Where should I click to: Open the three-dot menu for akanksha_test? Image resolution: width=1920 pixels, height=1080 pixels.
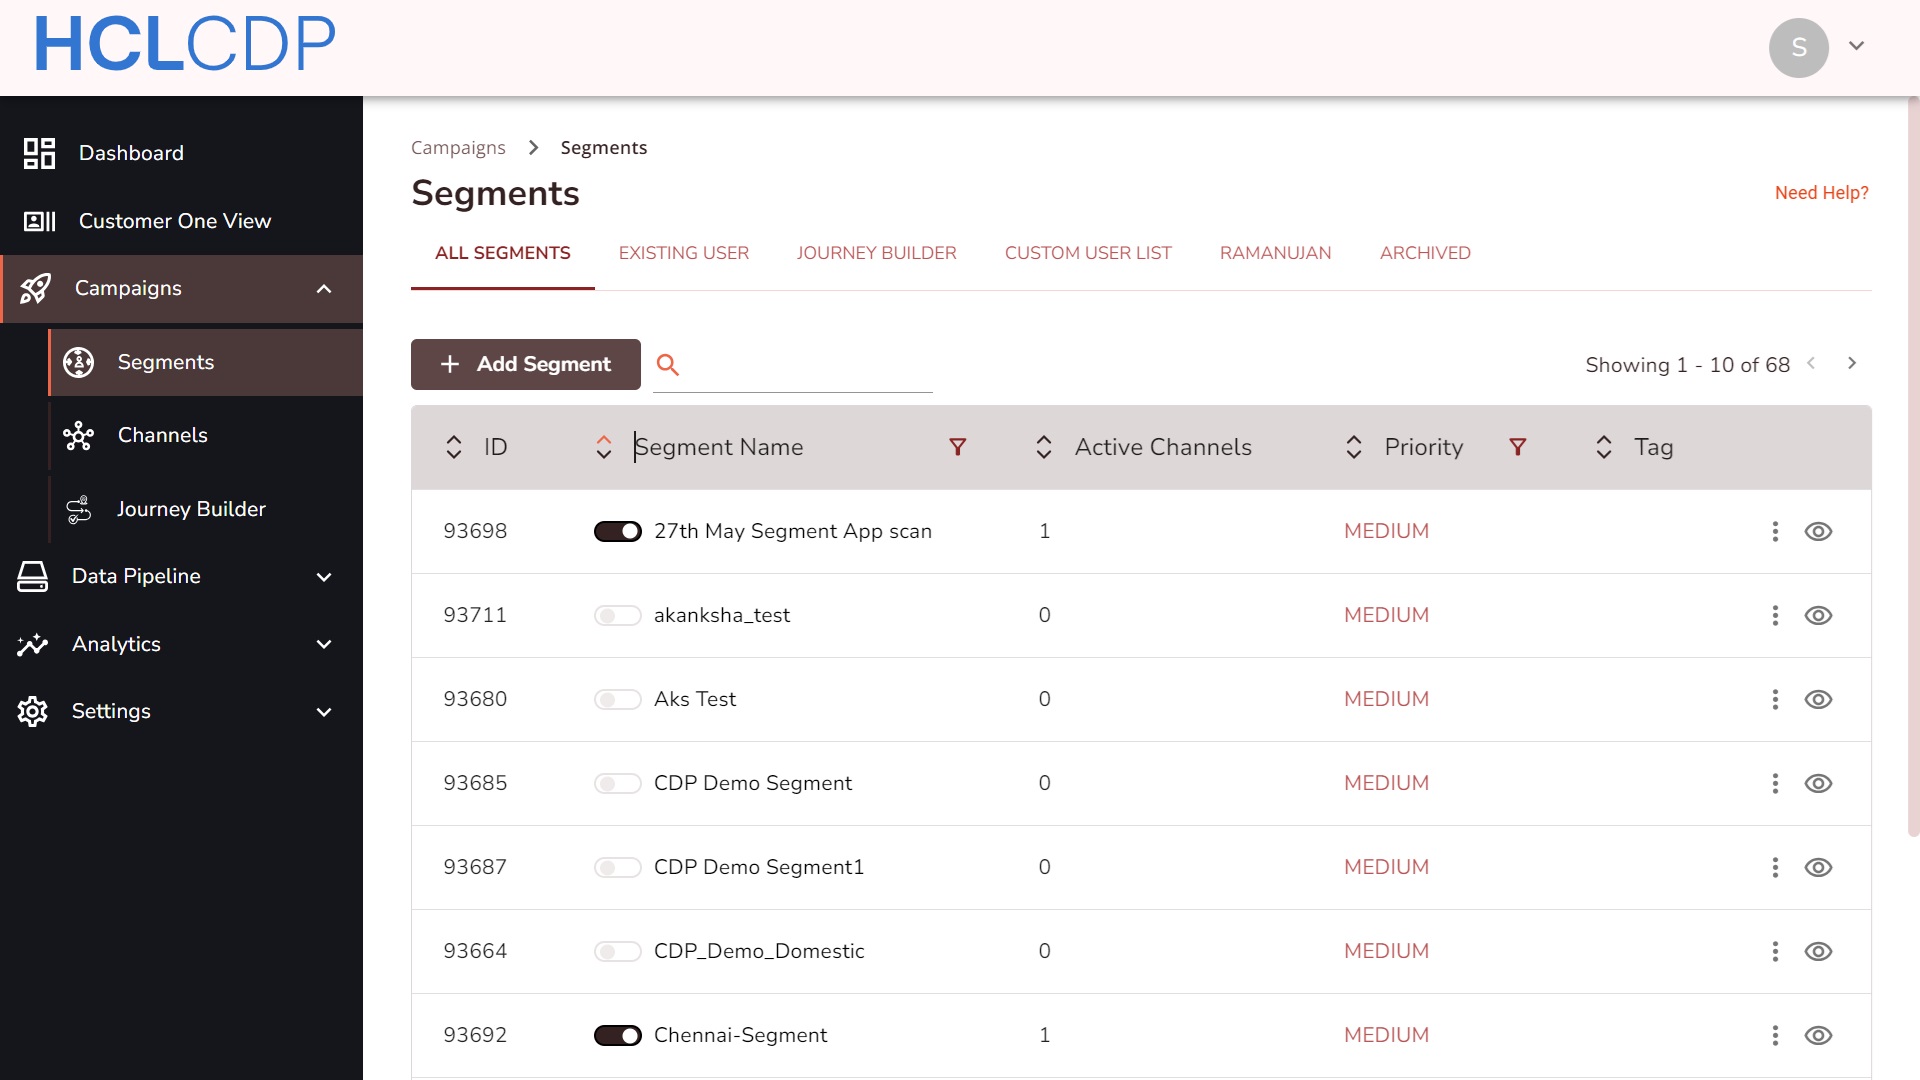click(1775, 615)
